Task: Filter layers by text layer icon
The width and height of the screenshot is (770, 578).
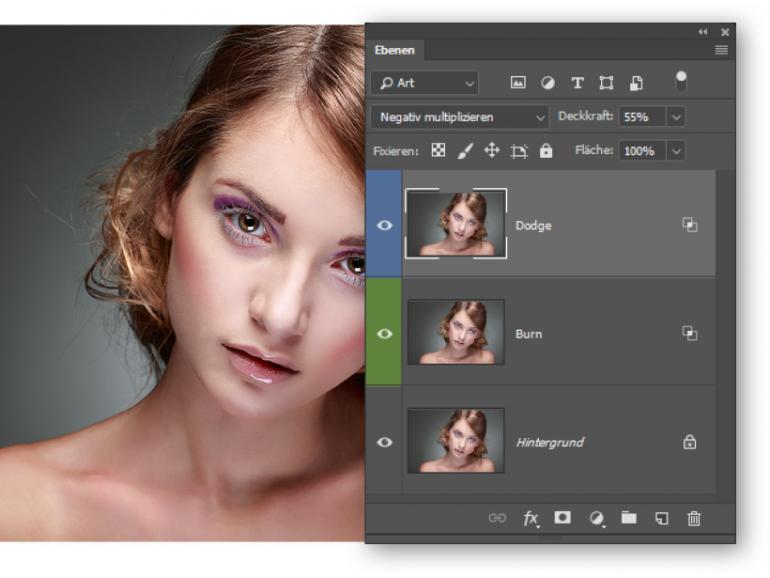Action: [x=578, y=83]
